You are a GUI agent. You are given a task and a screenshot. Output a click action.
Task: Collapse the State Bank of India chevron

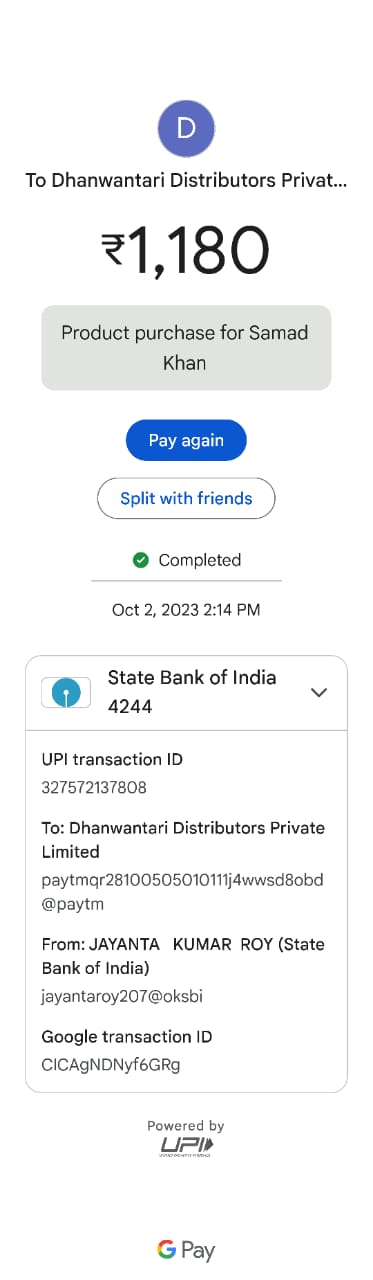[x=319, y=692]
